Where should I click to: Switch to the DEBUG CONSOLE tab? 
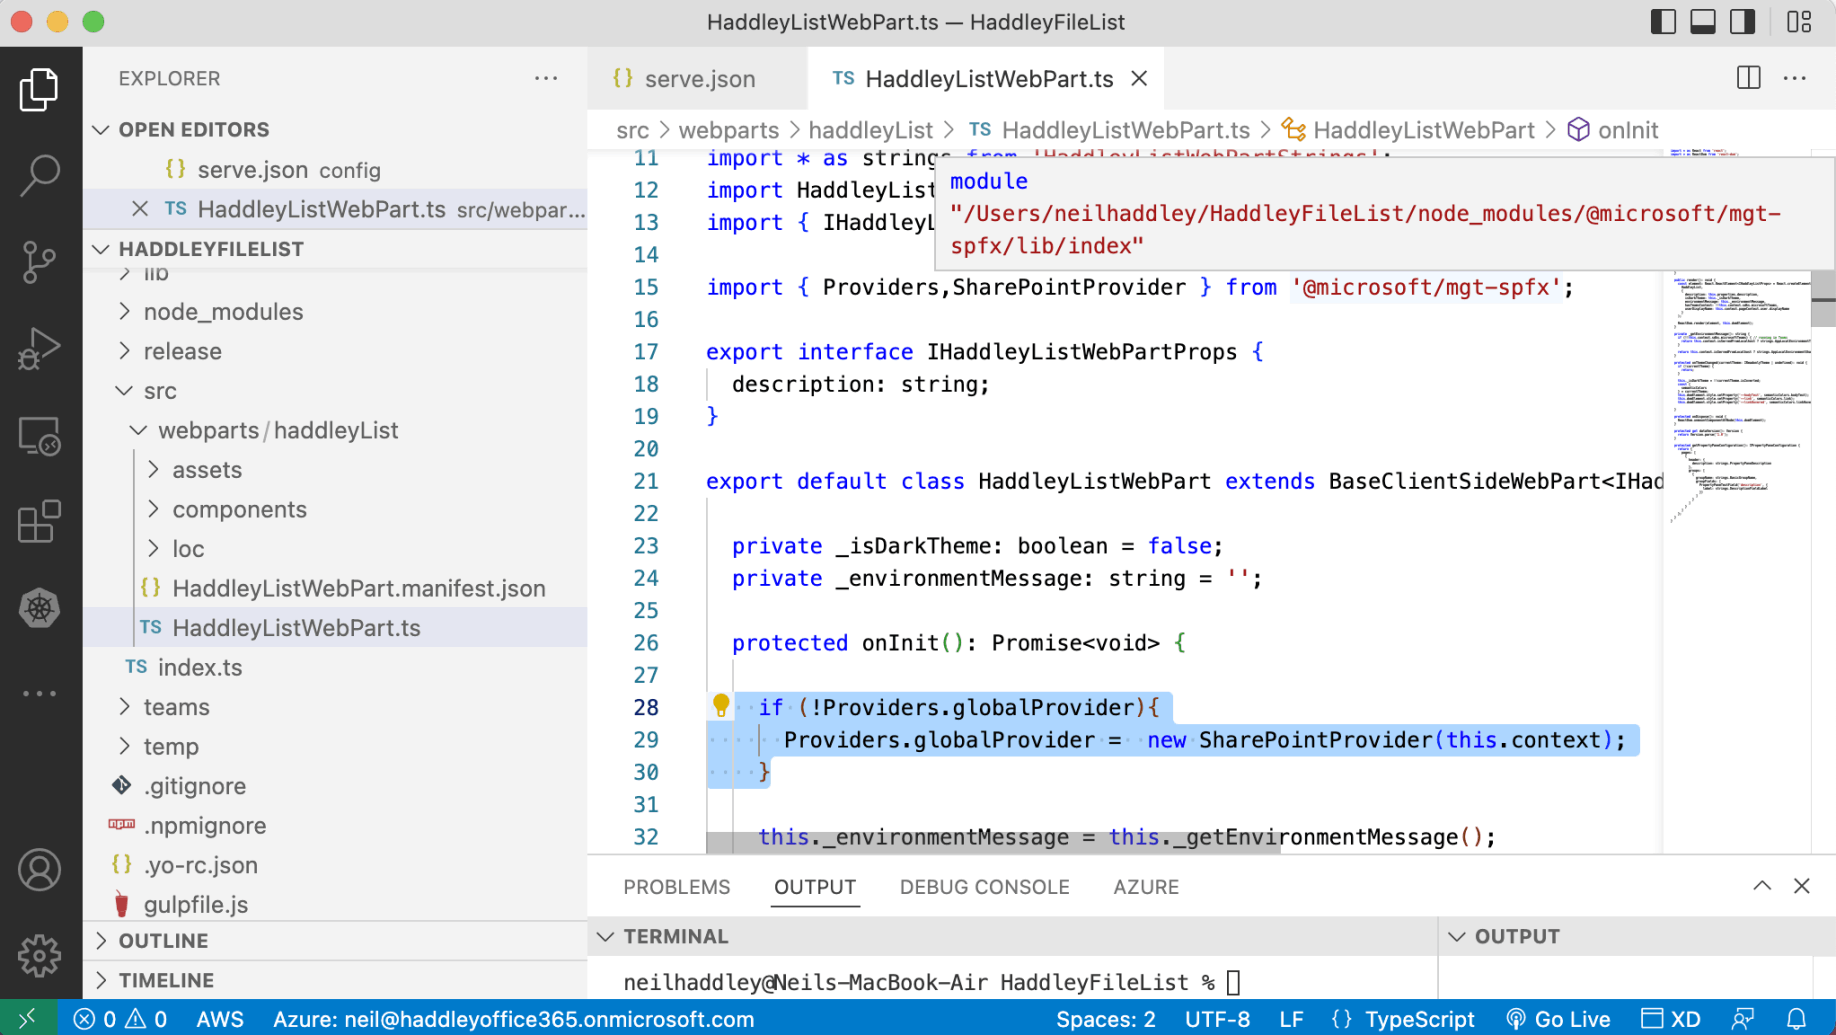(984, 887)
